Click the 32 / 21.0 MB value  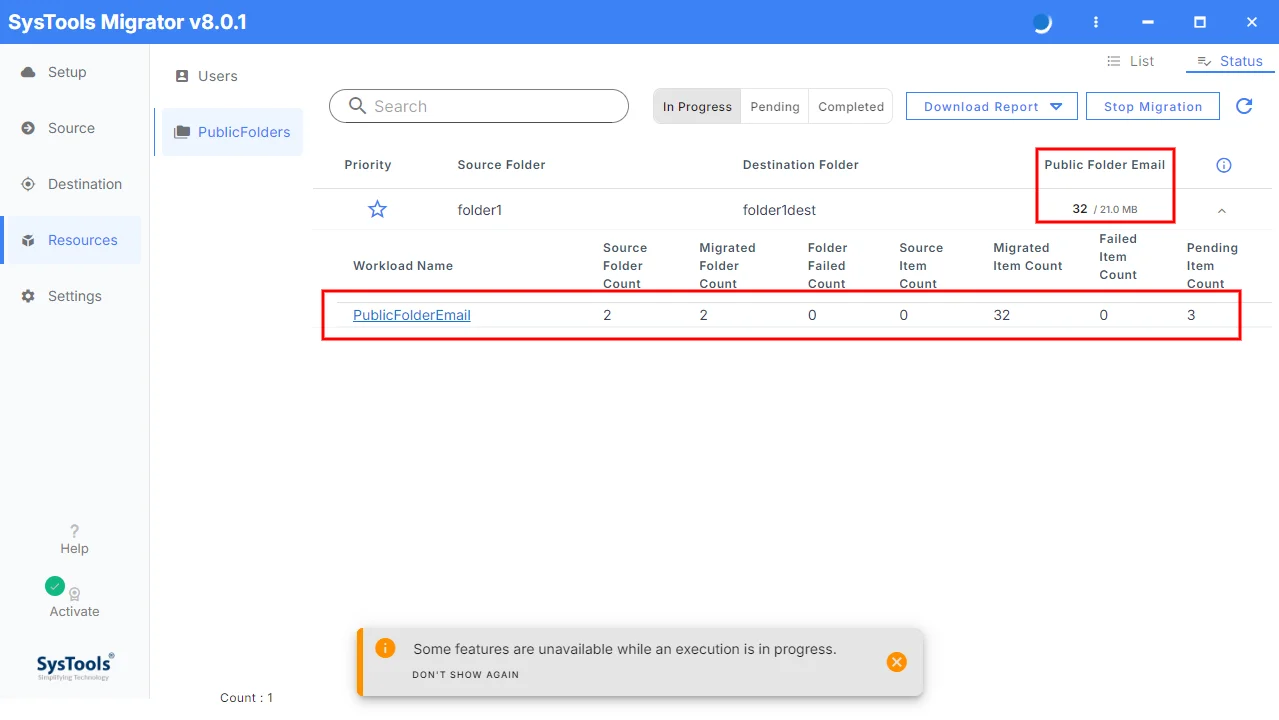coord(1104,209)
